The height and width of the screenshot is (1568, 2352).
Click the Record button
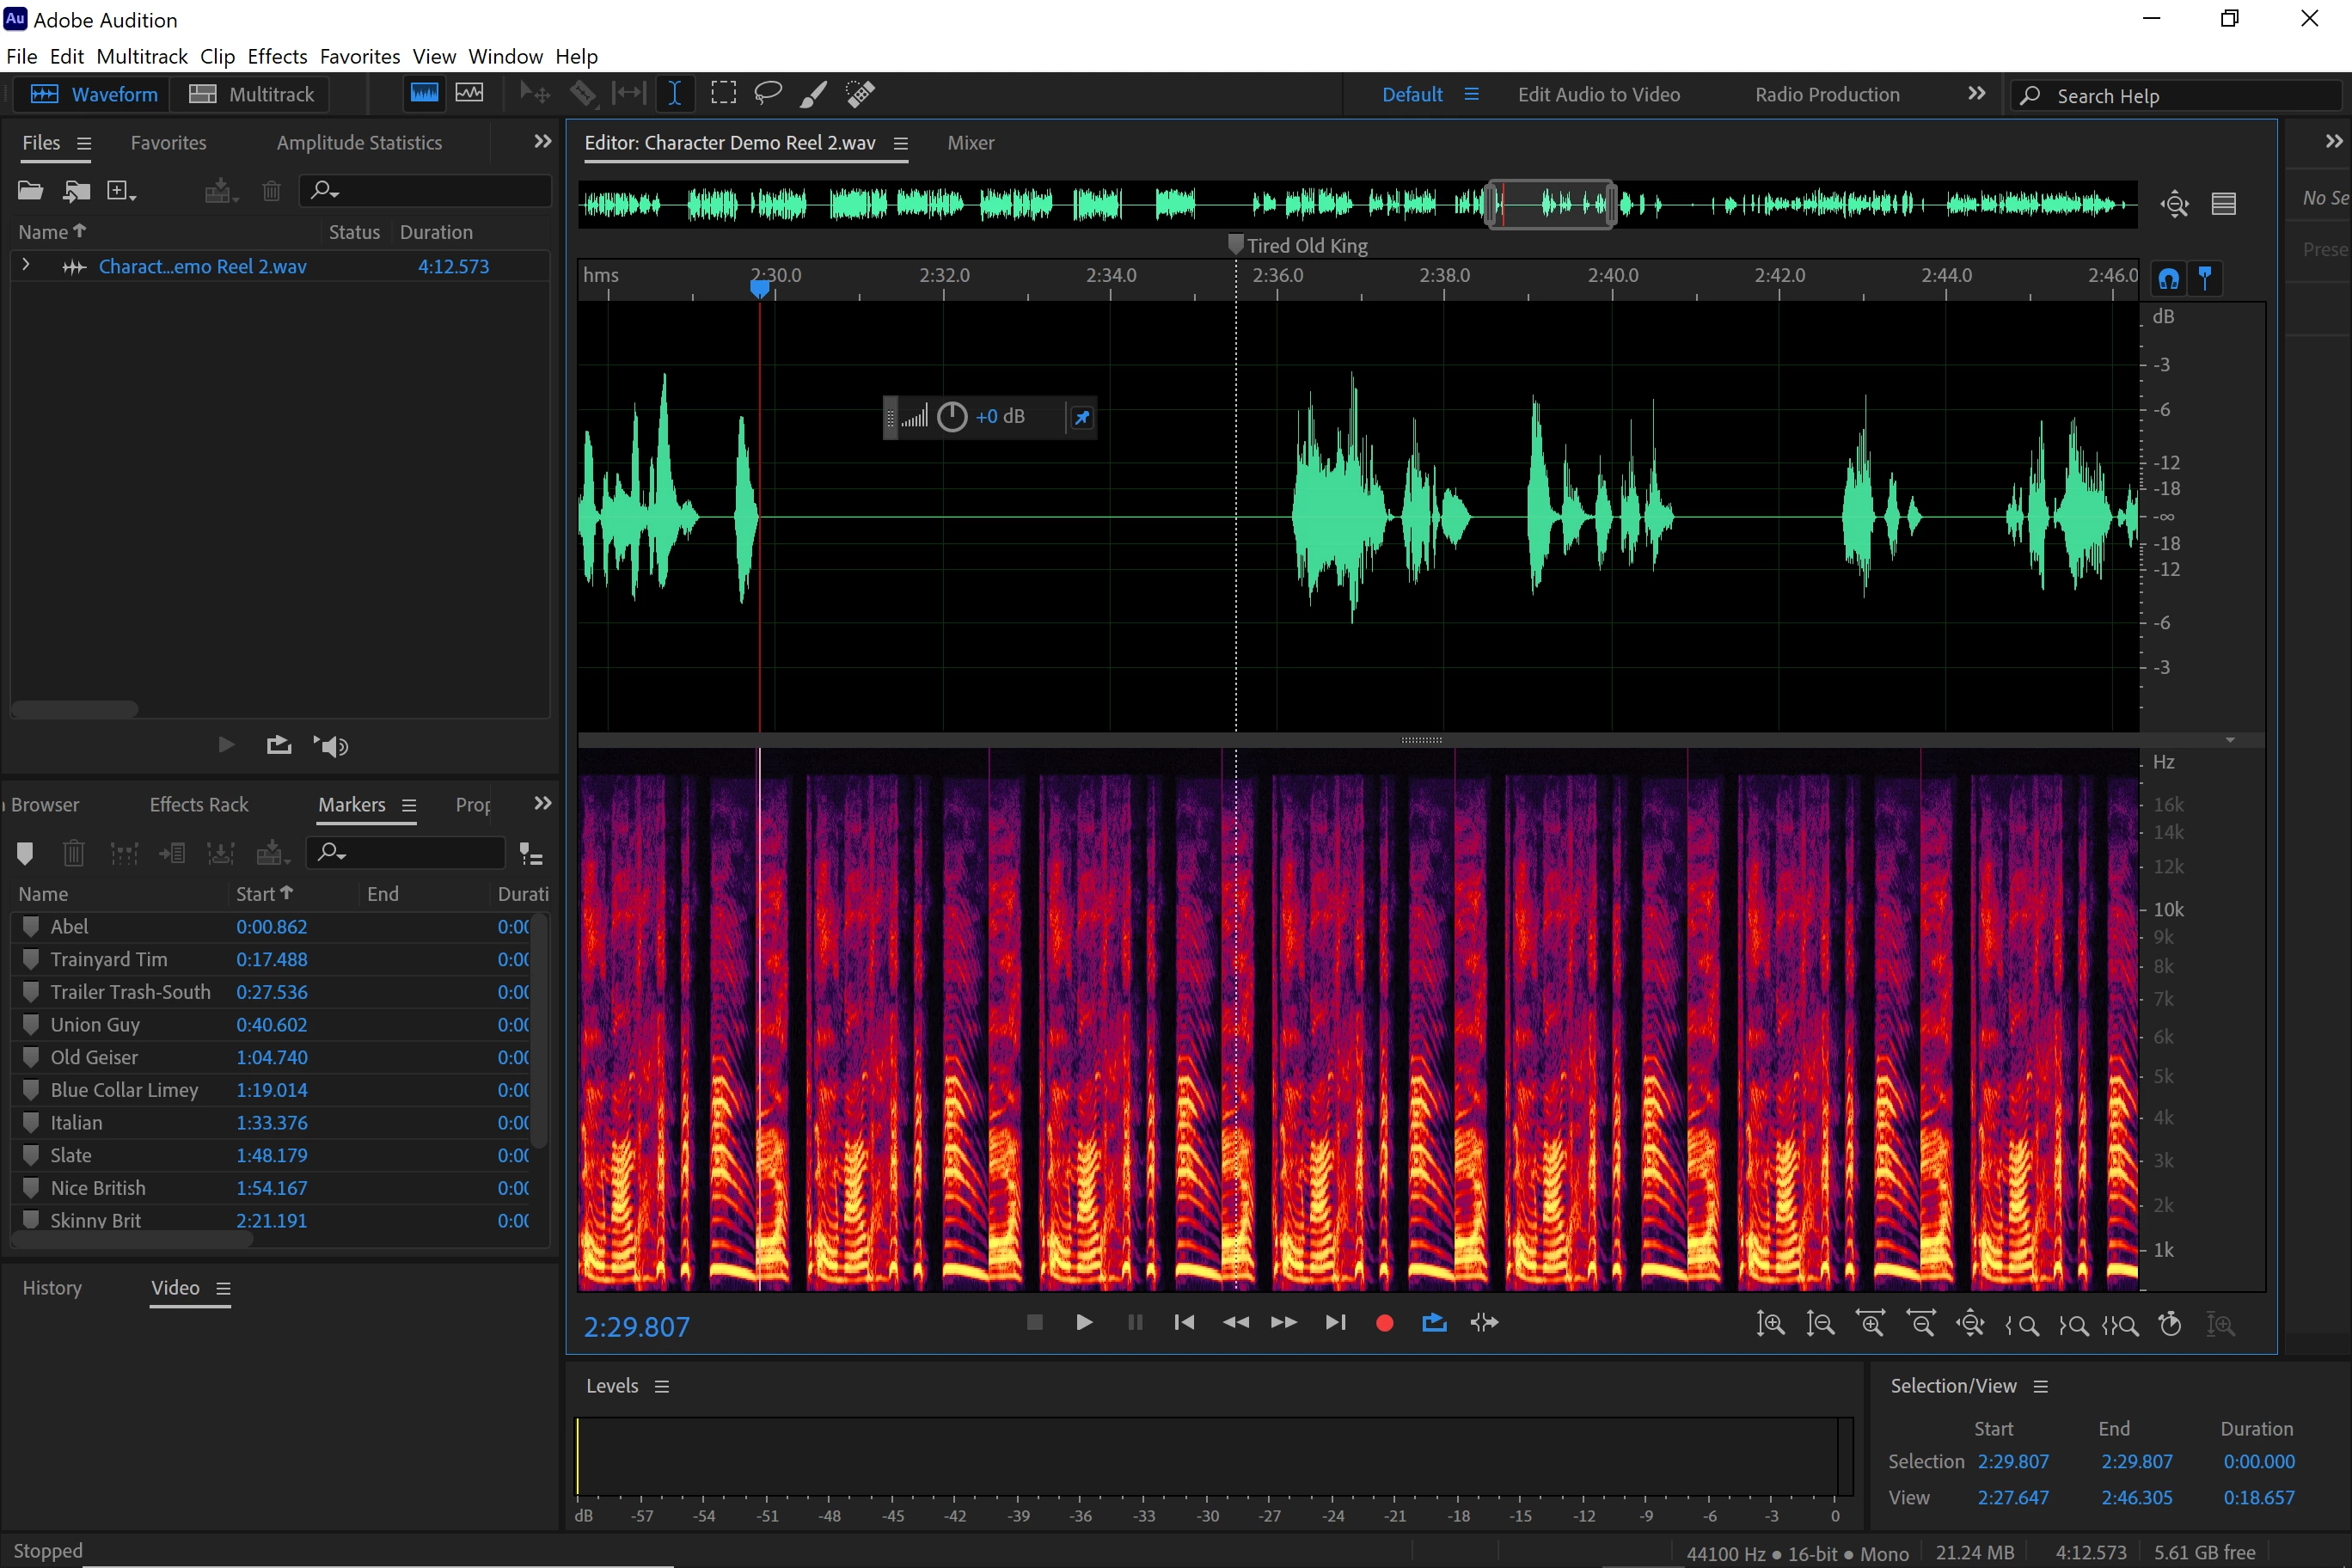coord(1384,1323)
